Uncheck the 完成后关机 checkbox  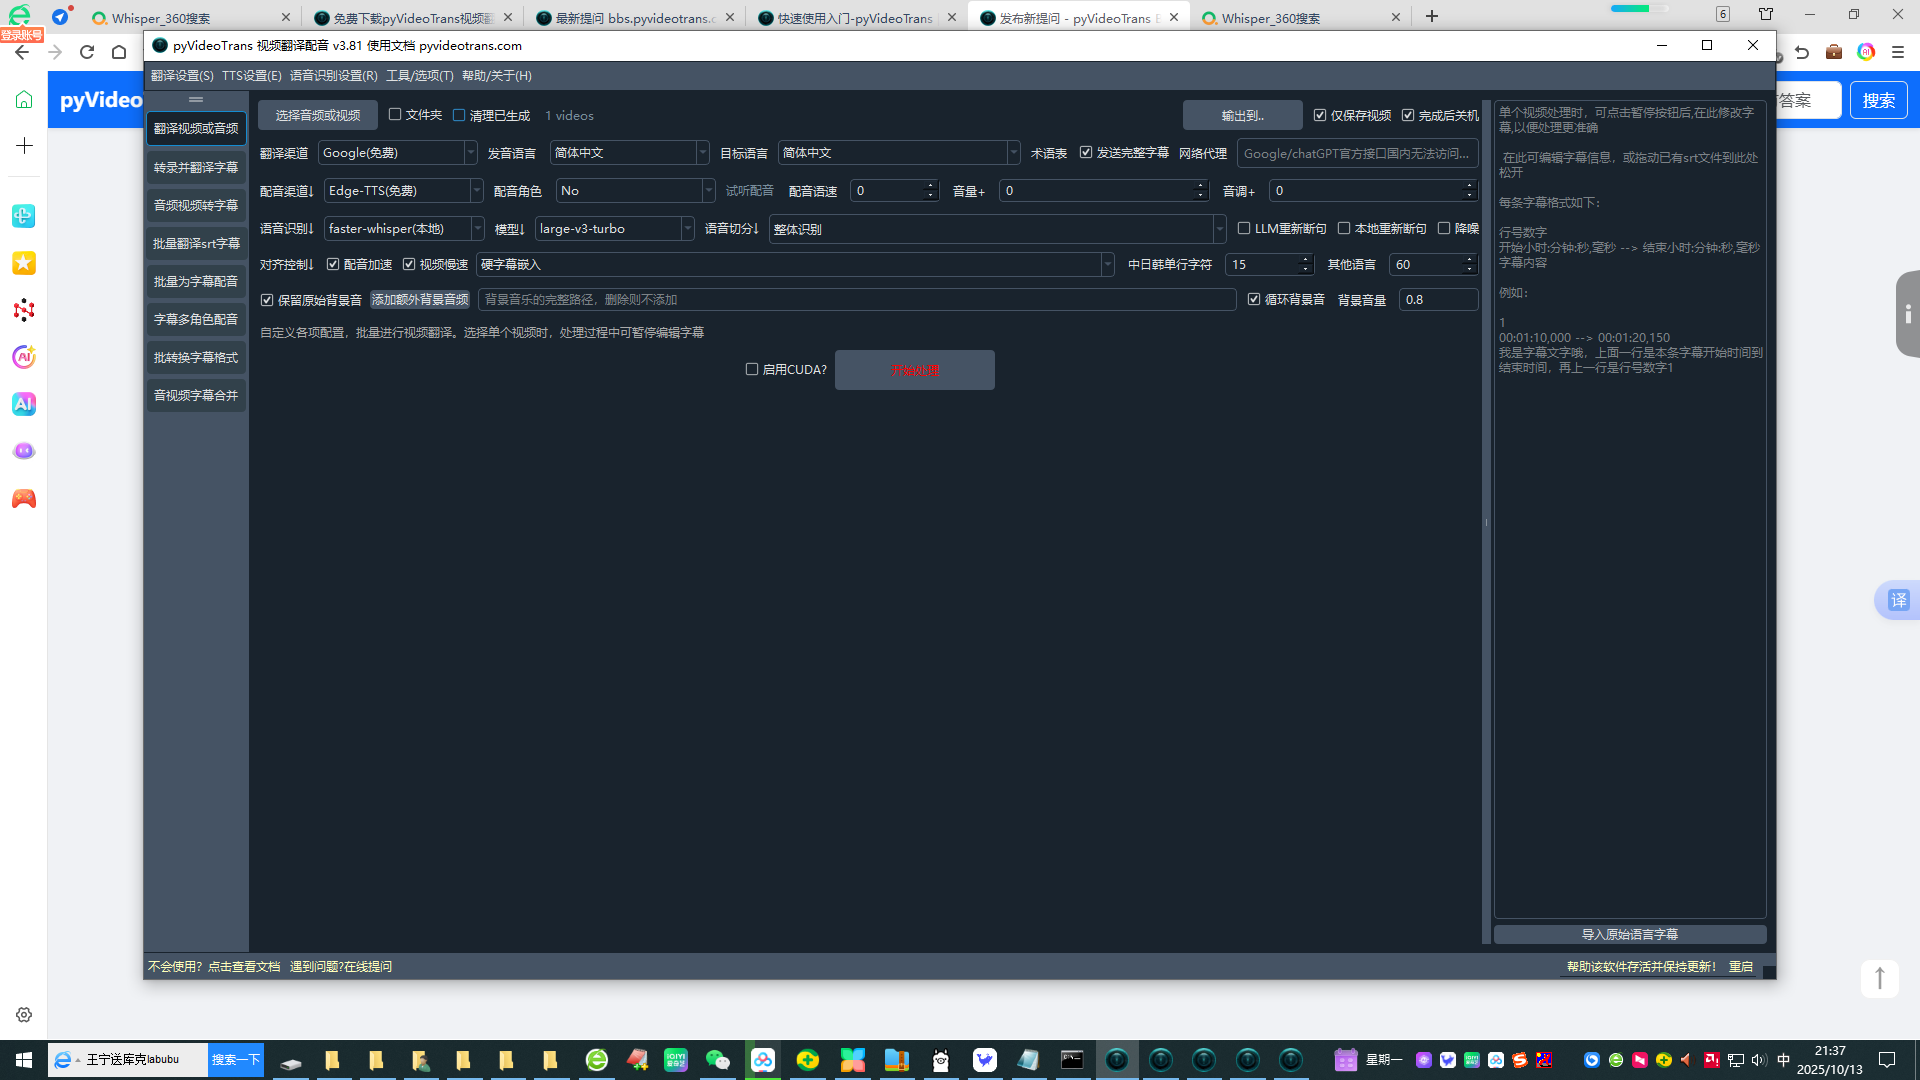pos(1408,116)
